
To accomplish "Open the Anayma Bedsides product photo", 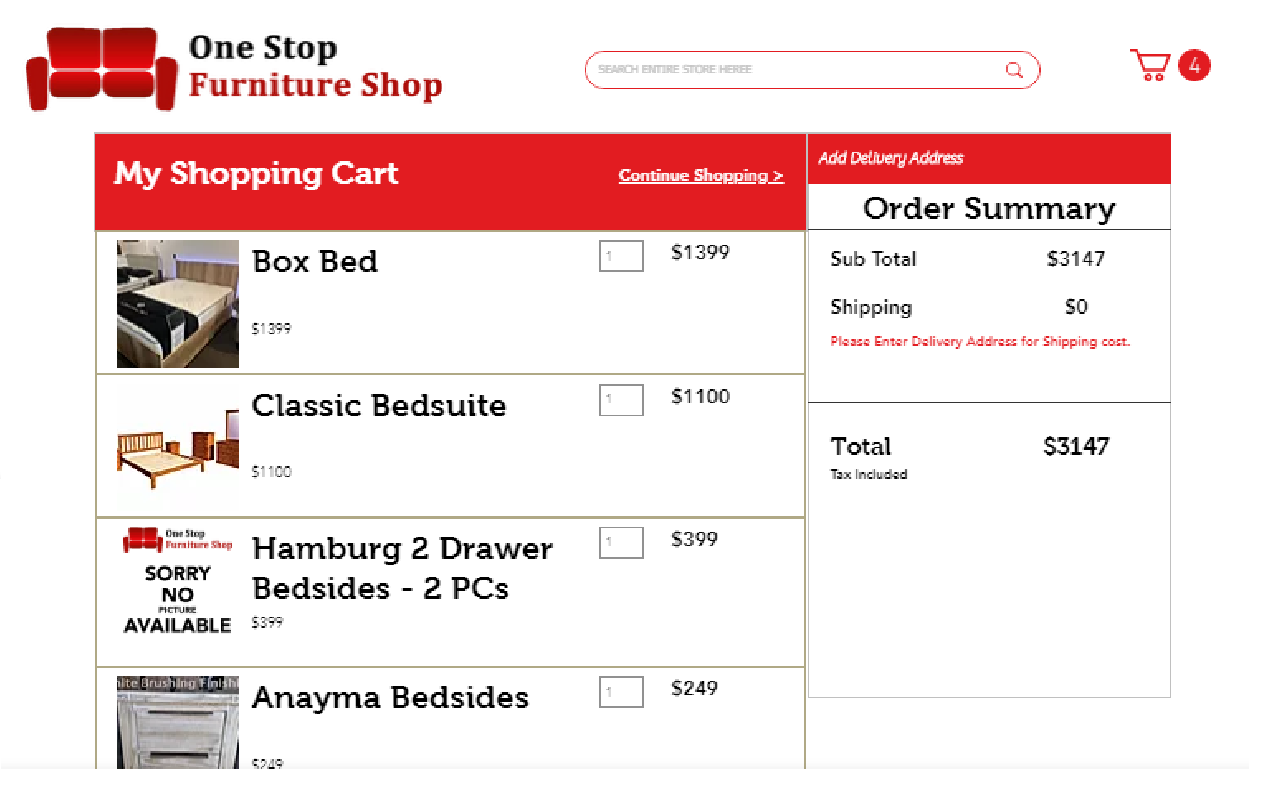I will point(178,722).
